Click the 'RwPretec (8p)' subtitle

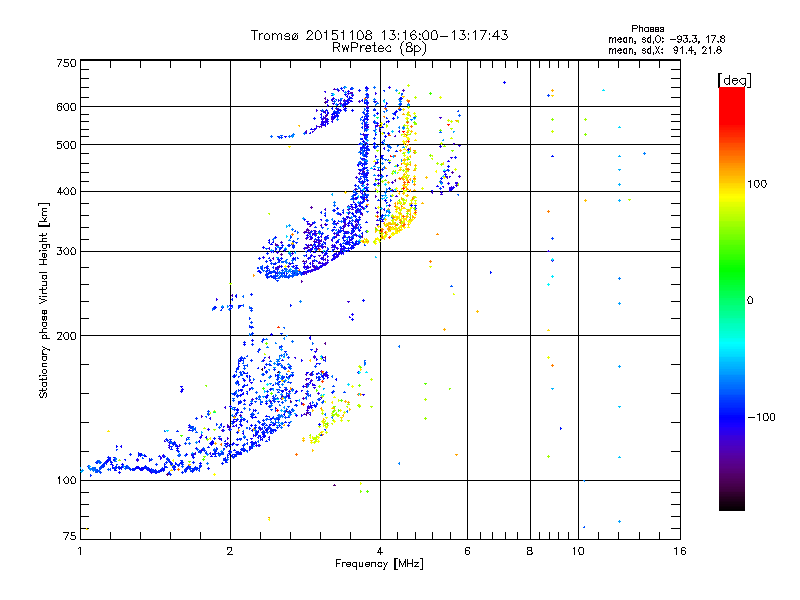click(x=379, y=48)
